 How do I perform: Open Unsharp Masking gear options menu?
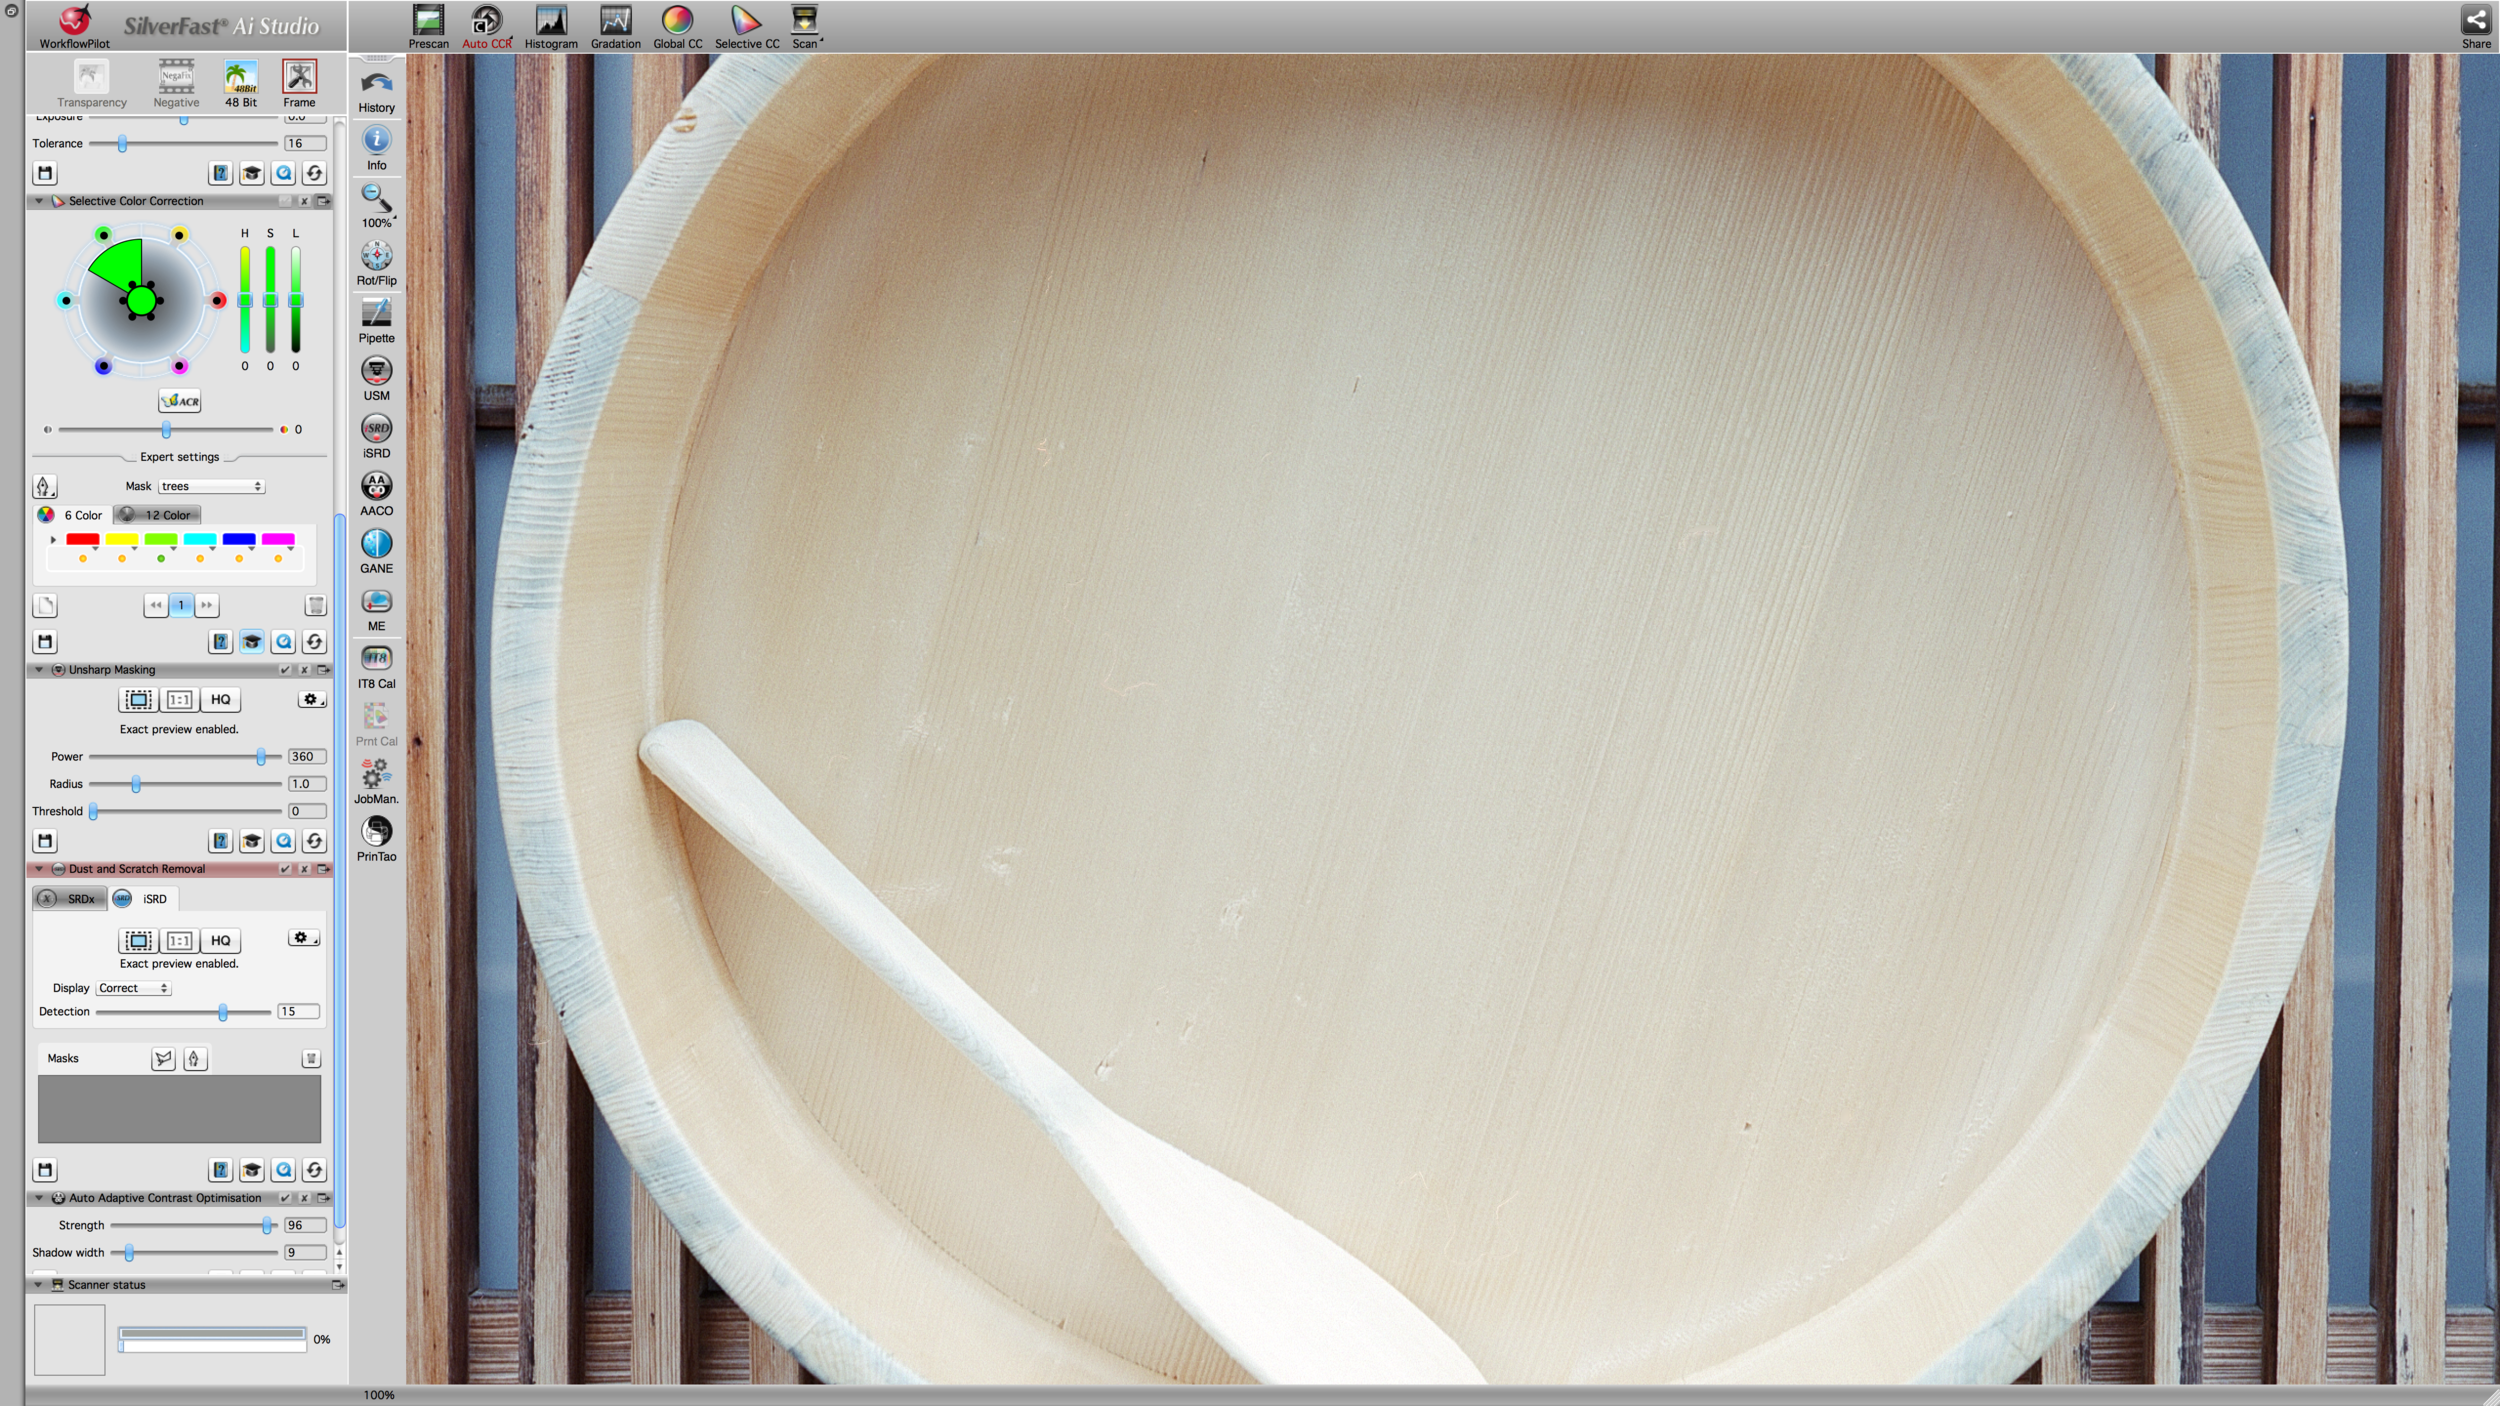pos(312,699)
